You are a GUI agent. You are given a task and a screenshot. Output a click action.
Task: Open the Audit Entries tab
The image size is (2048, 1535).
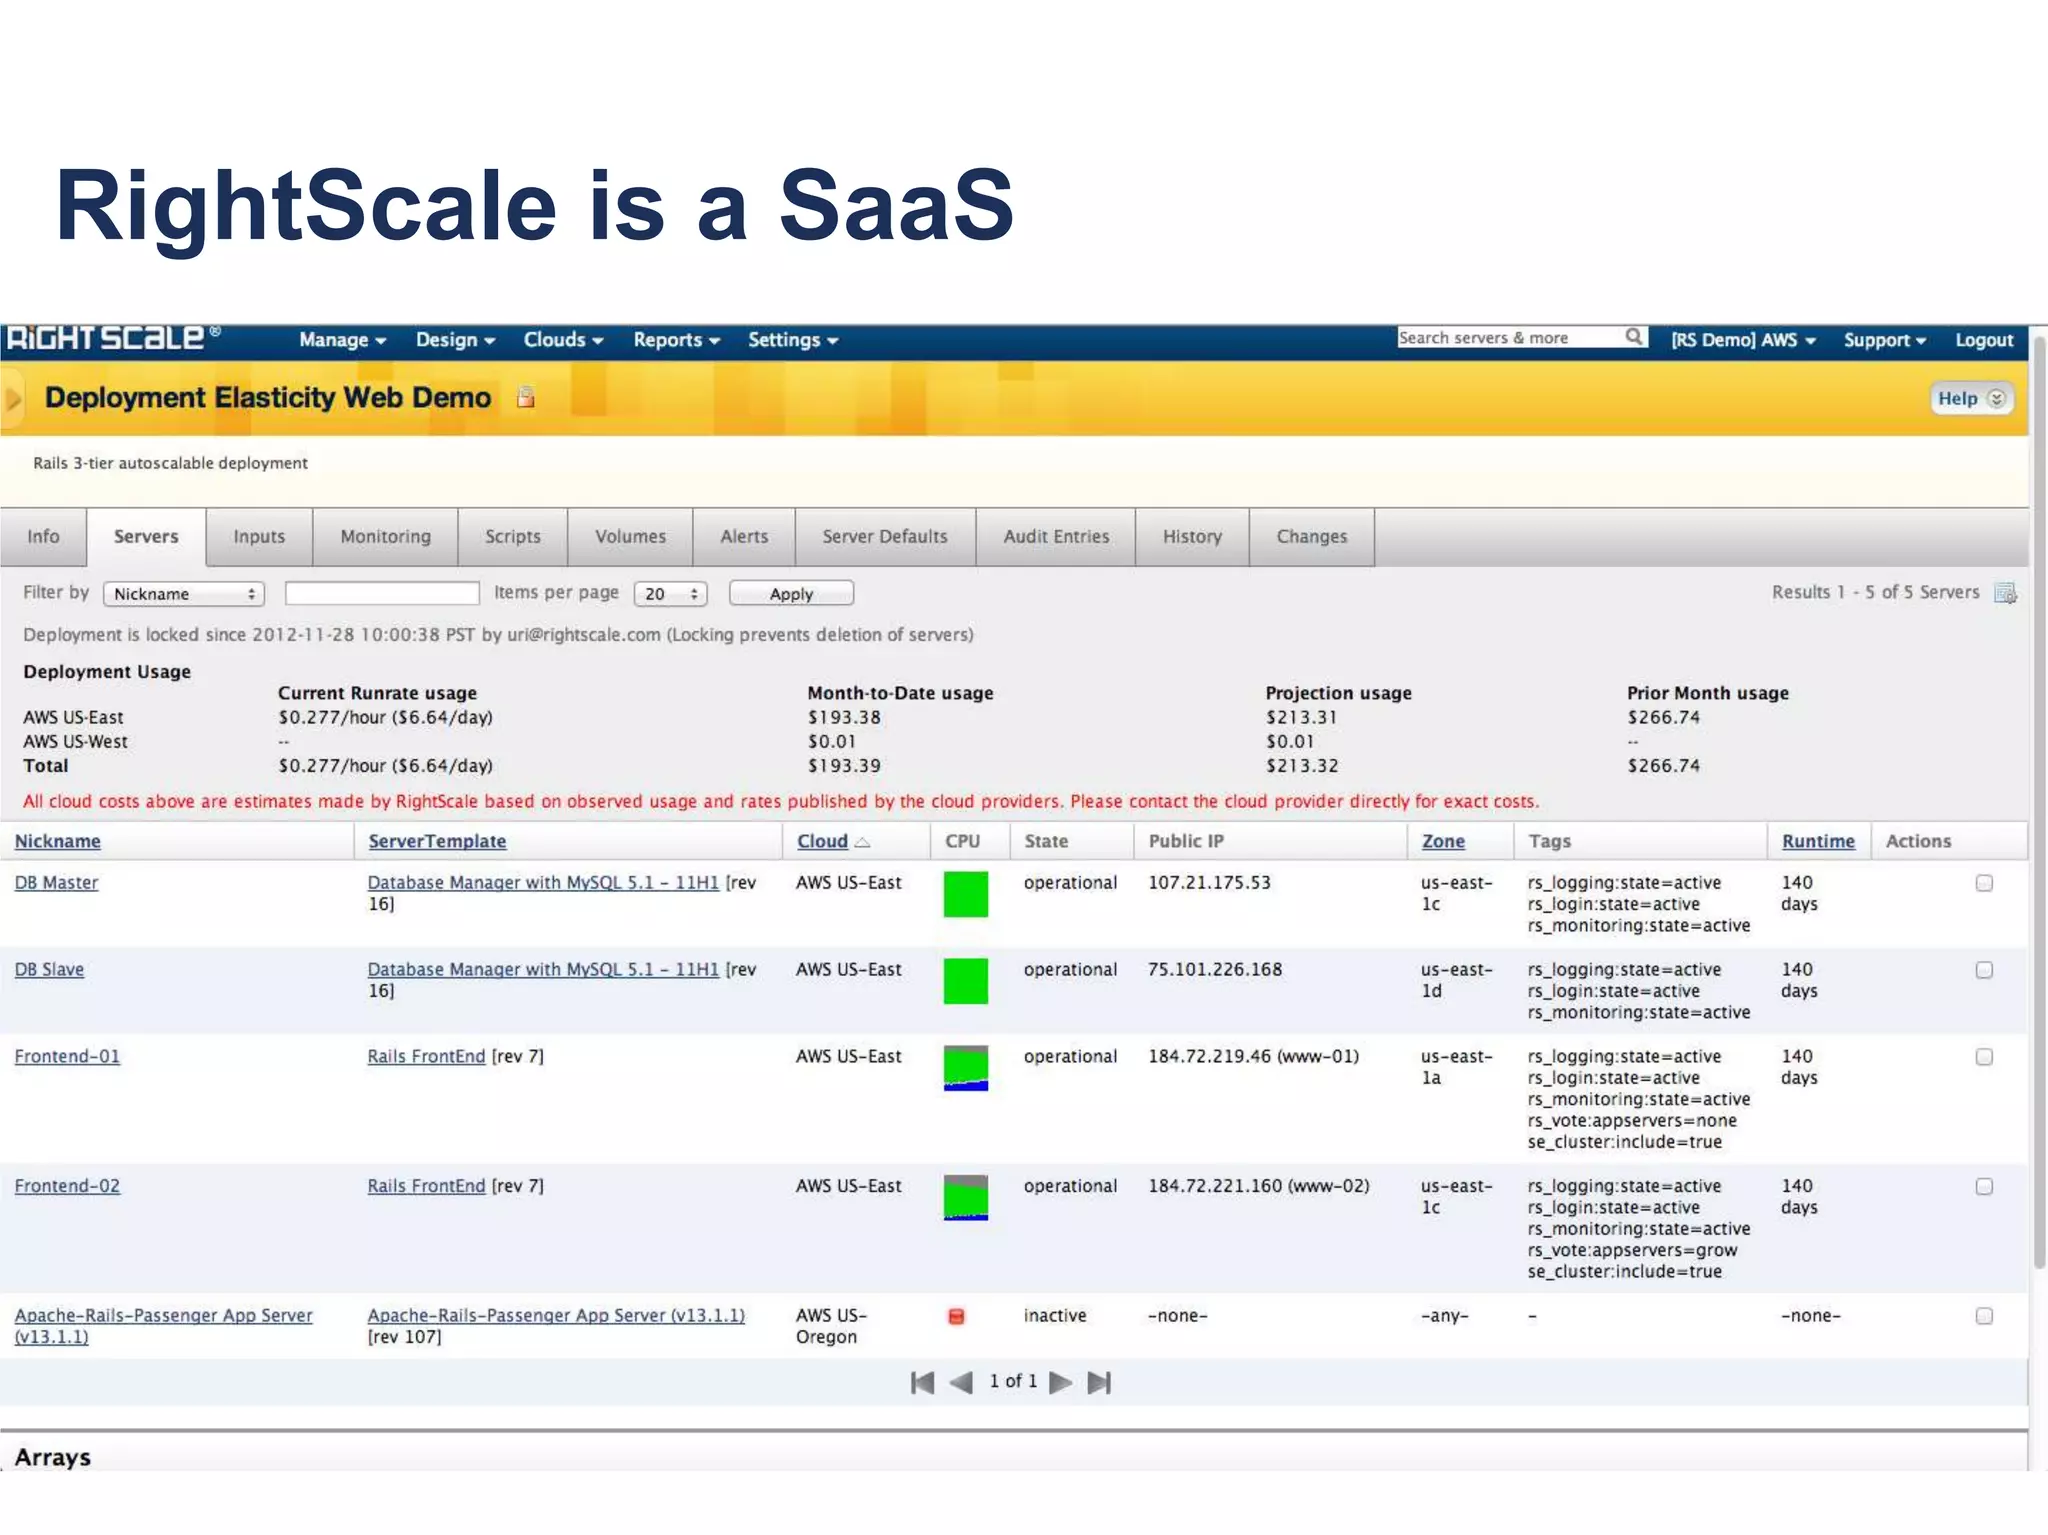coord(1056,537)
